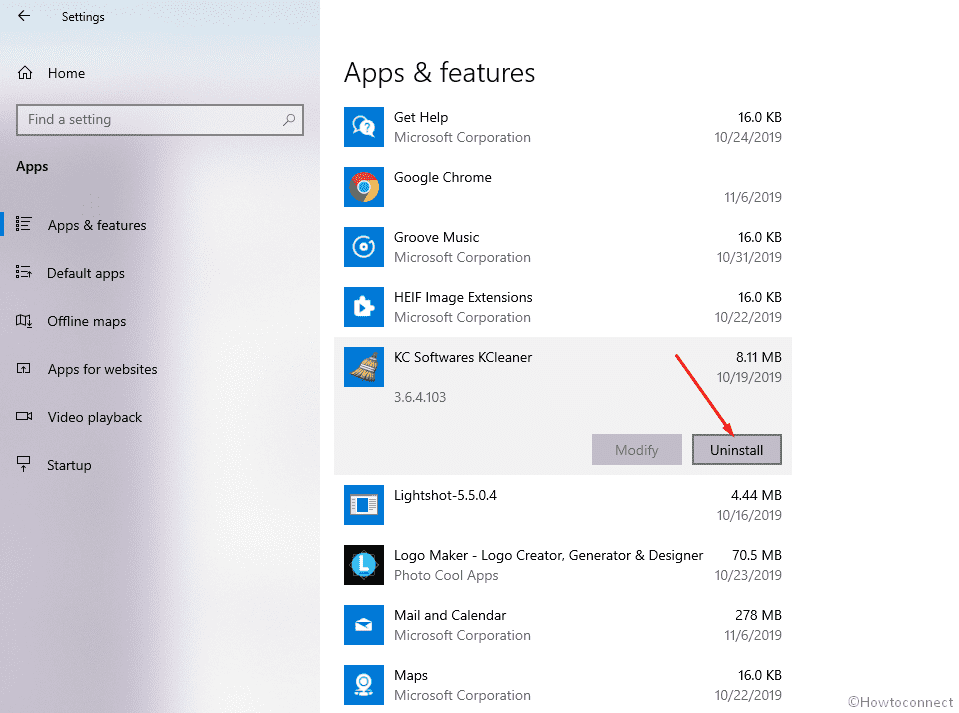Viewport: 959px width, 713px height.
Task: Click the disabled Modify button
Action: 637,449
